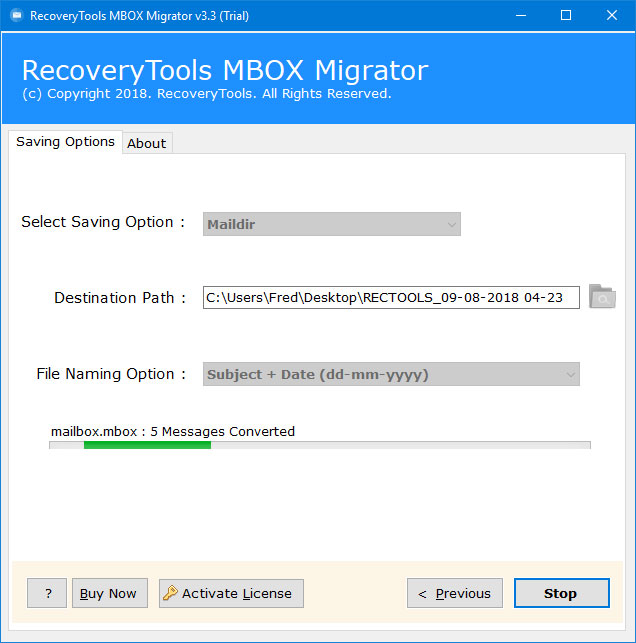Screen dimensions: 636x643
Task: Select the Saving Options tab
Action: tap(65, 142)
